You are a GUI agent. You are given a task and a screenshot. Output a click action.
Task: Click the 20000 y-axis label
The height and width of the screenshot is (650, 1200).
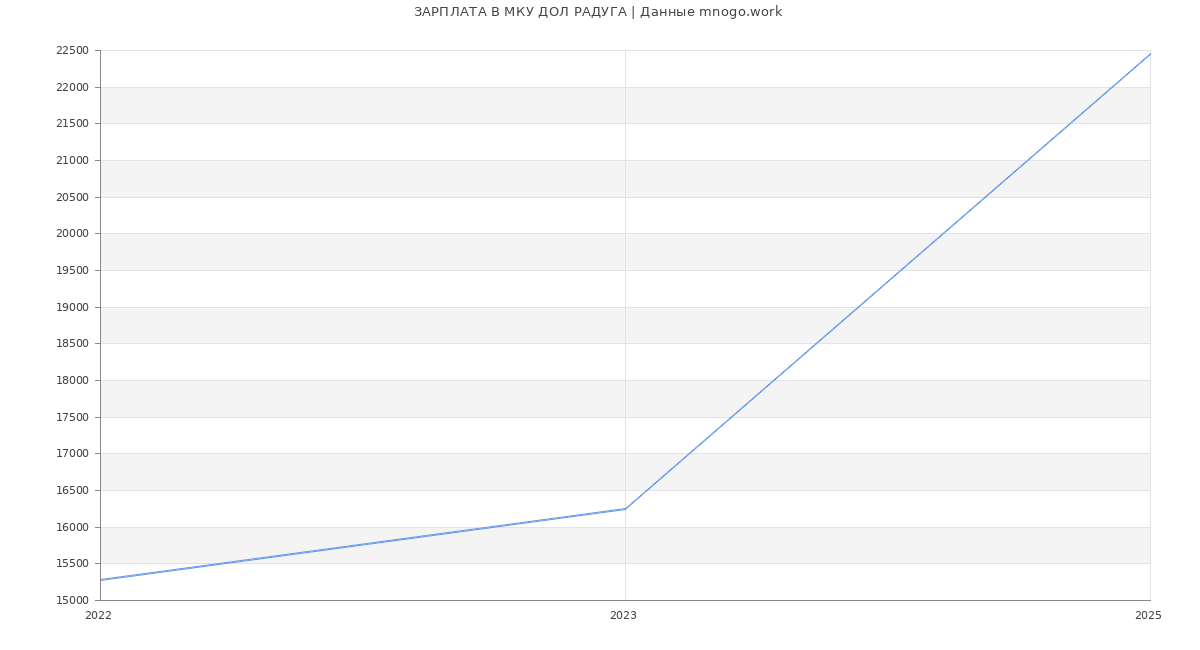tap(72, 234)
